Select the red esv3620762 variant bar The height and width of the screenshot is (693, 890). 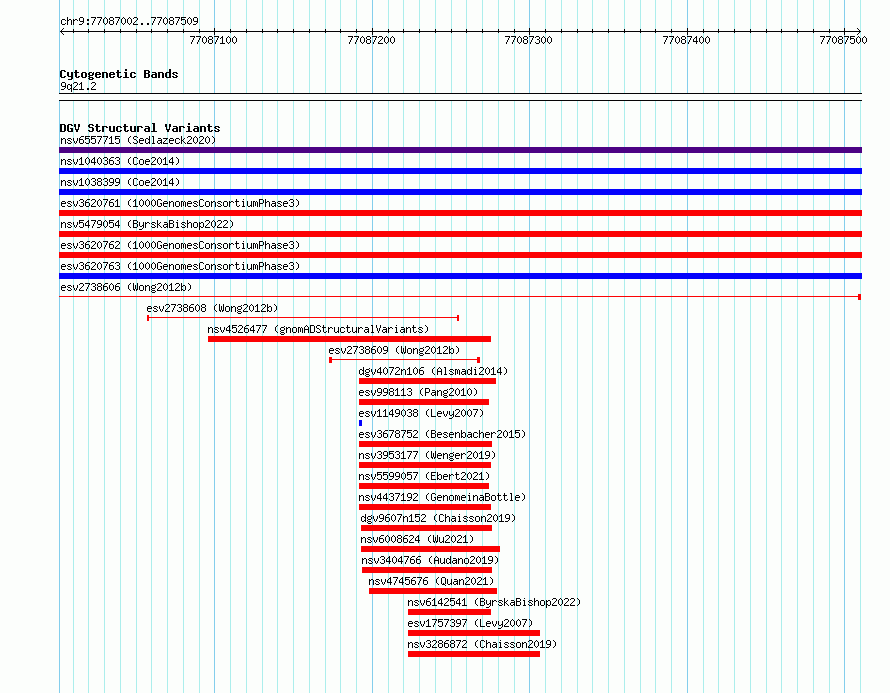coord(460,255)
